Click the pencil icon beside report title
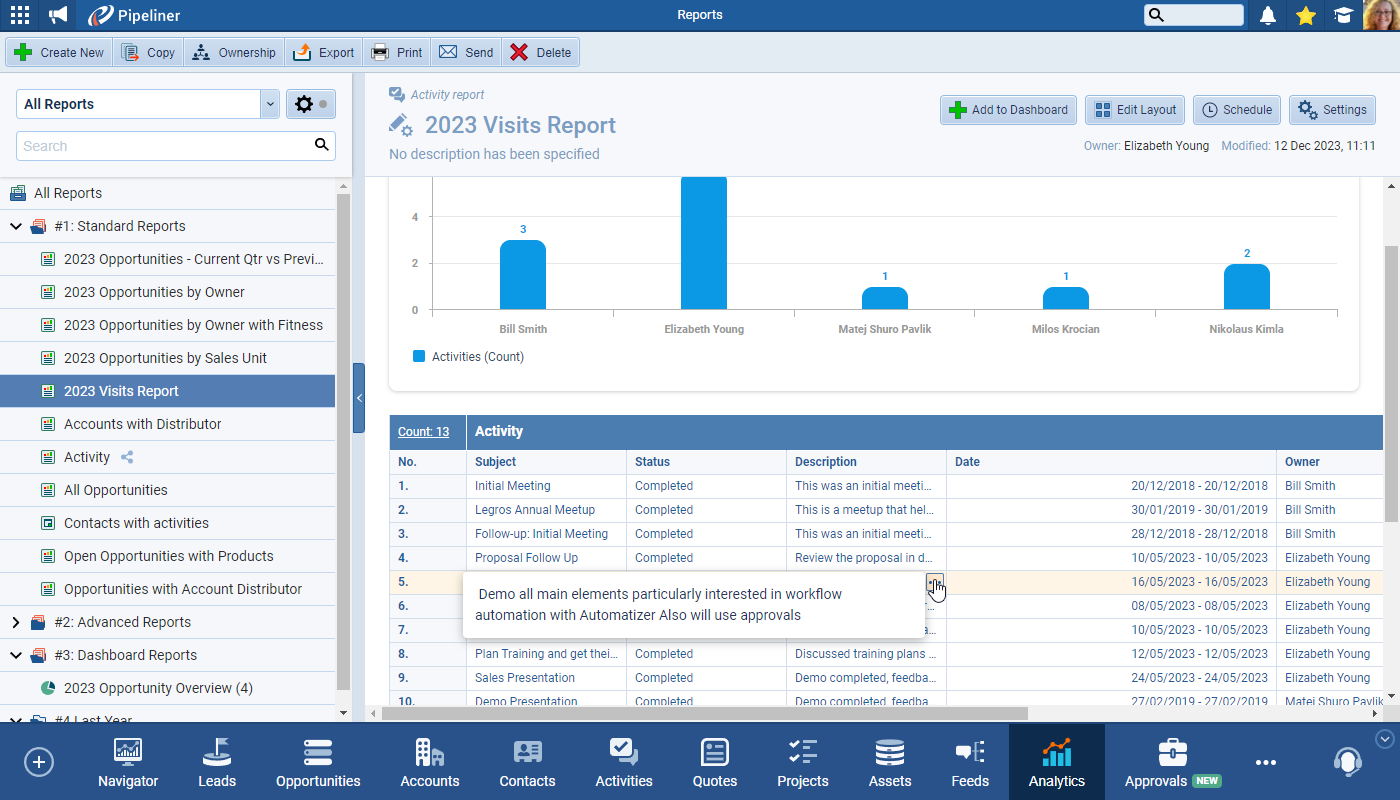The image size is (1400, 800). point(400,125)
